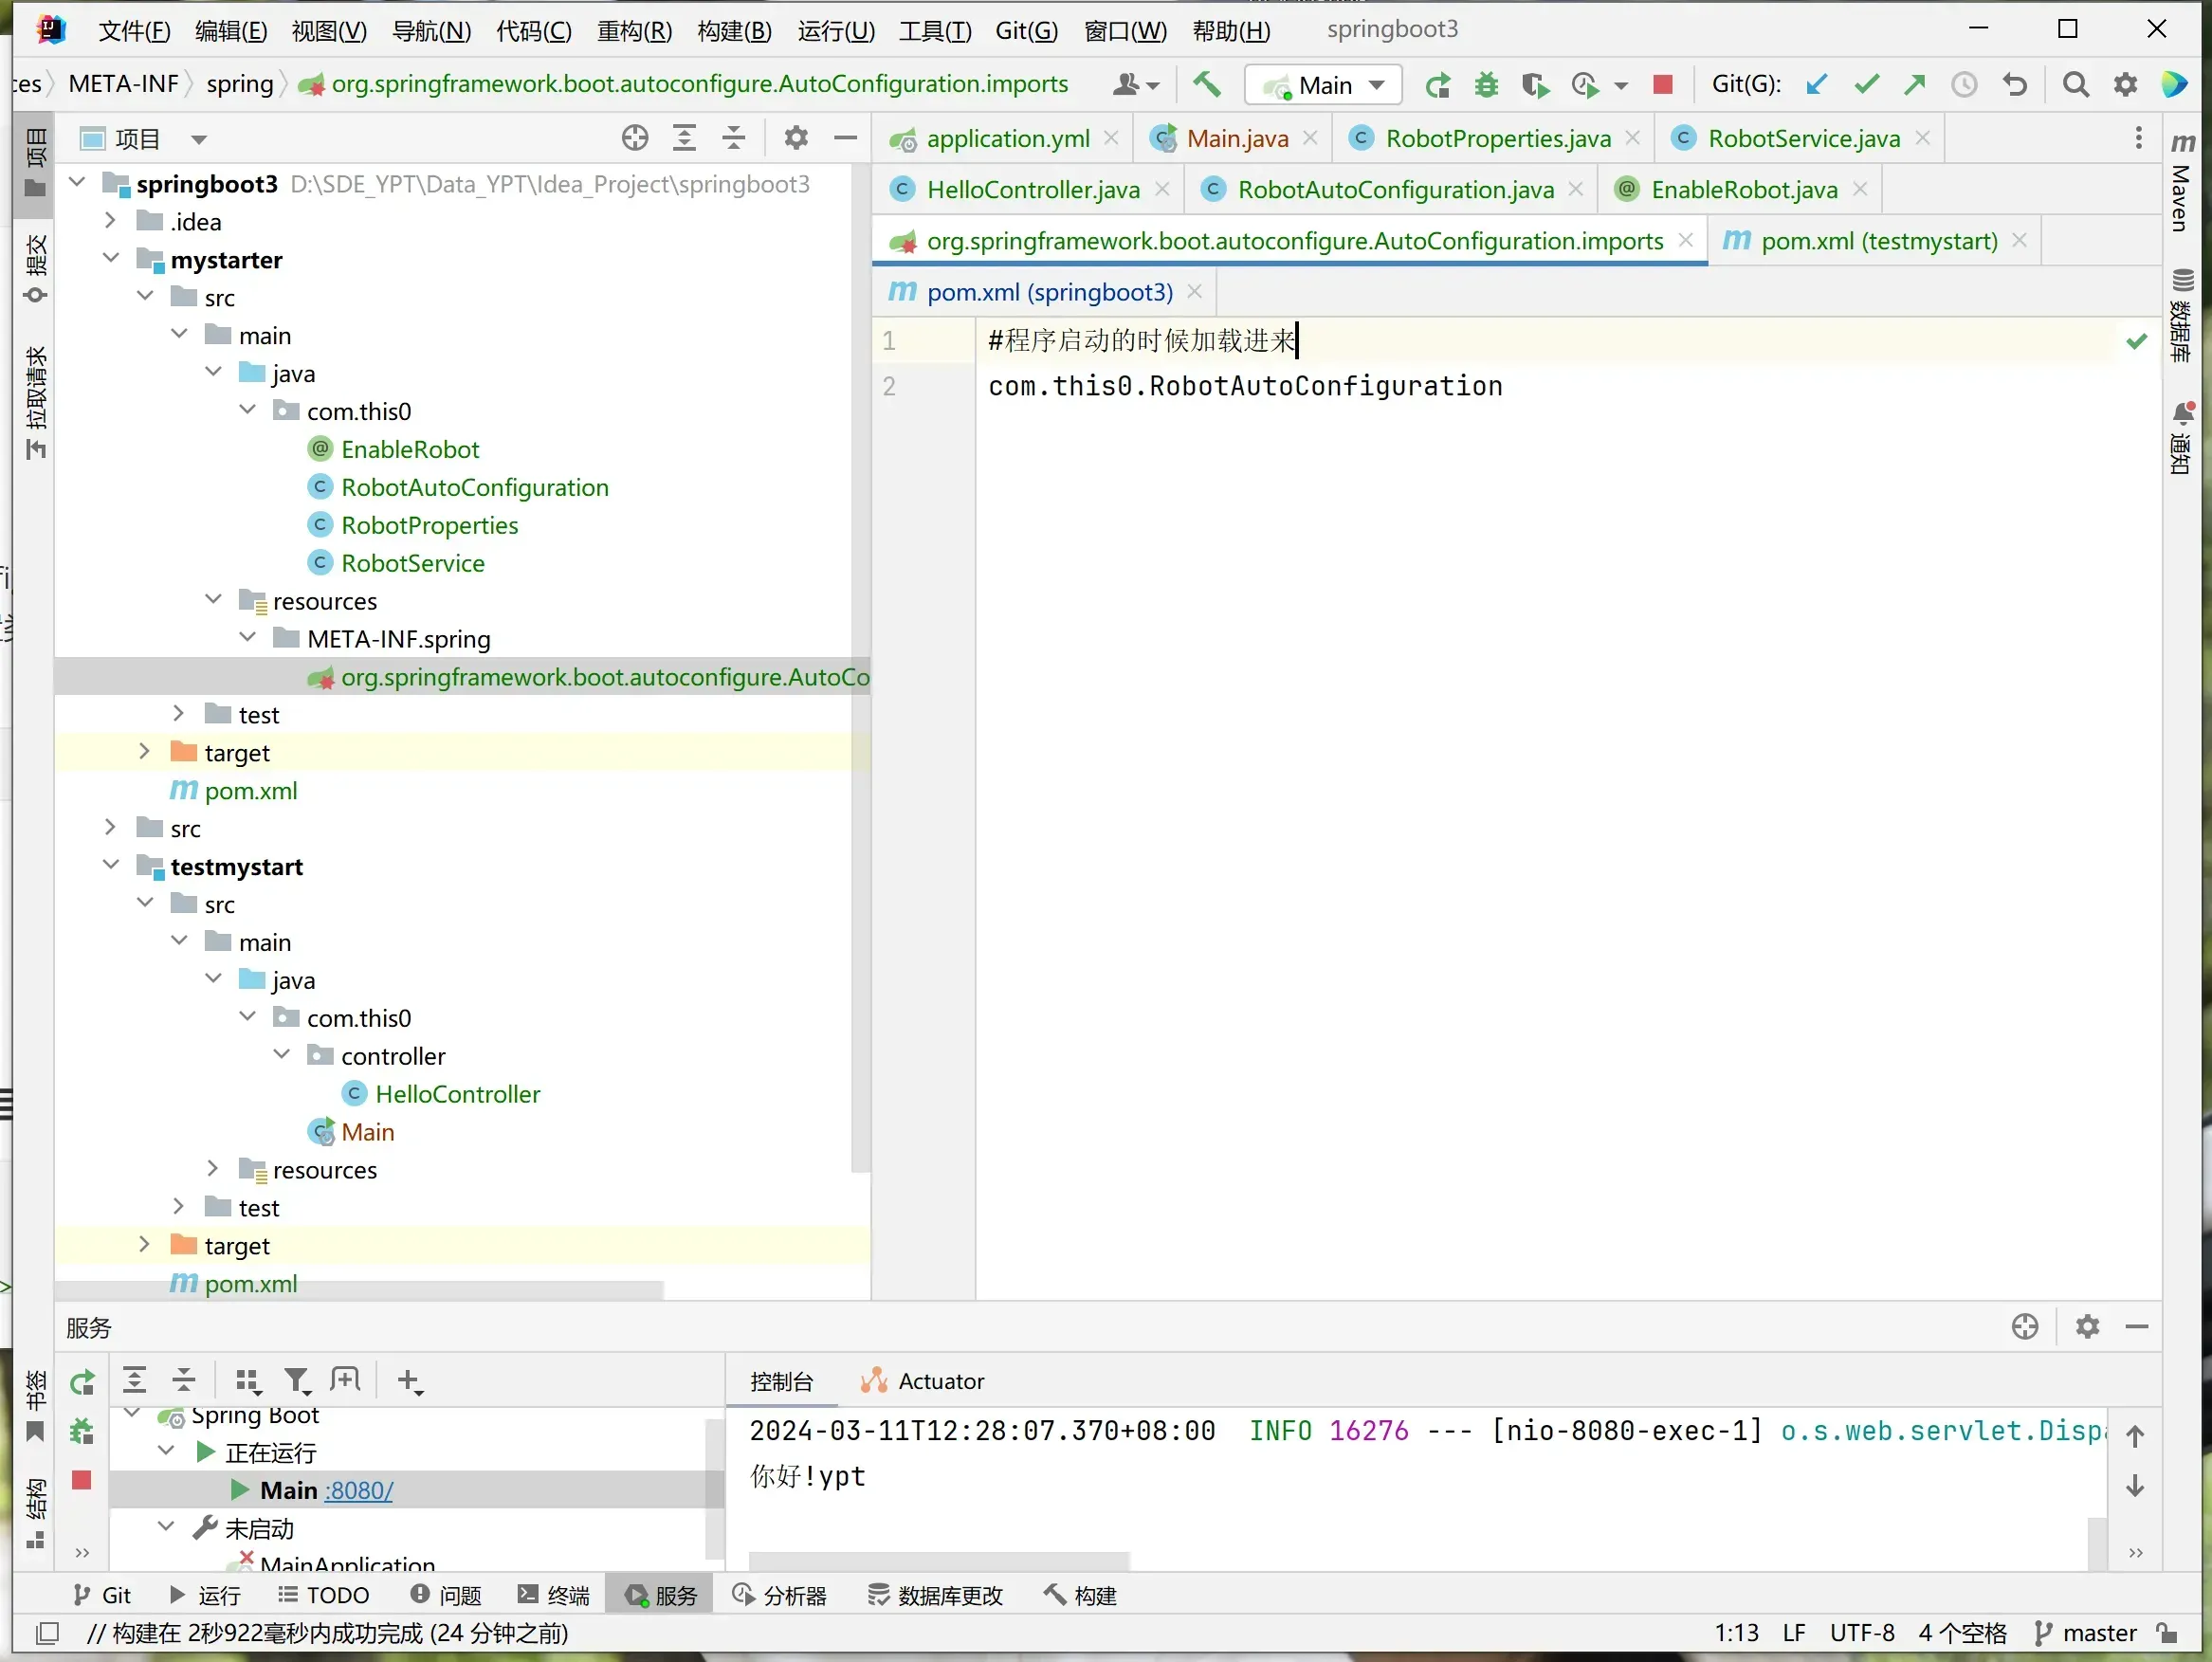
Task: Click the Git update project arrow icon
Action: tap(1816, 85)
